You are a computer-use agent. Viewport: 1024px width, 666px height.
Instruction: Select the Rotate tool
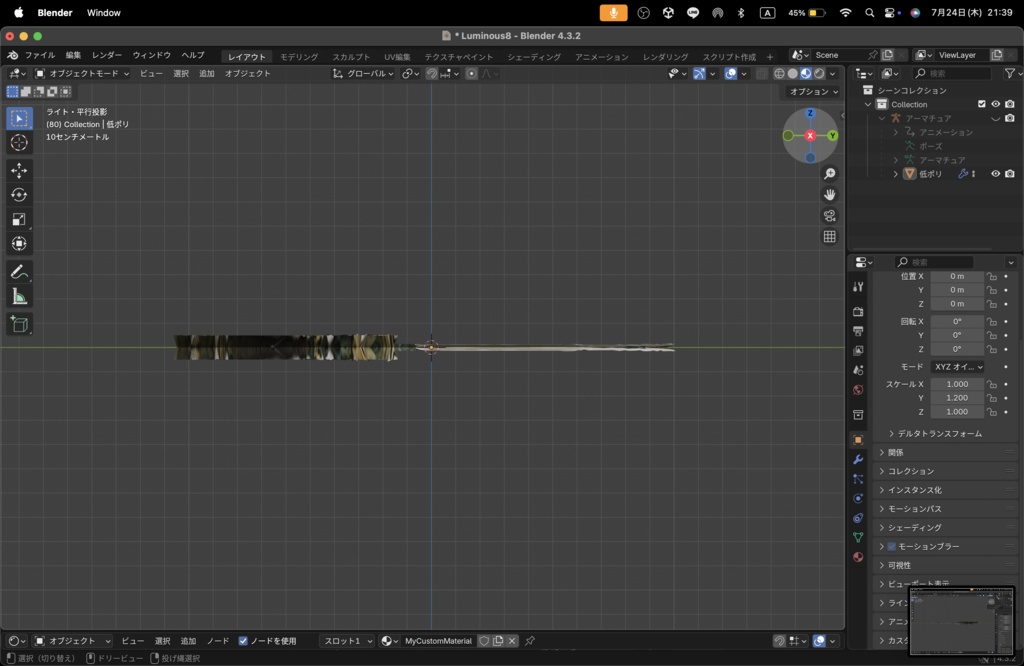click(x=19, y=195)
